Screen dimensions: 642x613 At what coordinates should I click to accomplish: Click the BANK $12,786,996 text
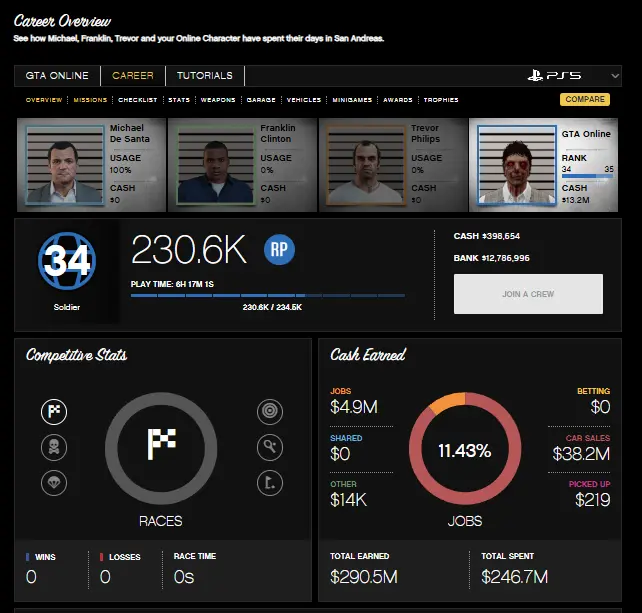(491, 258)
